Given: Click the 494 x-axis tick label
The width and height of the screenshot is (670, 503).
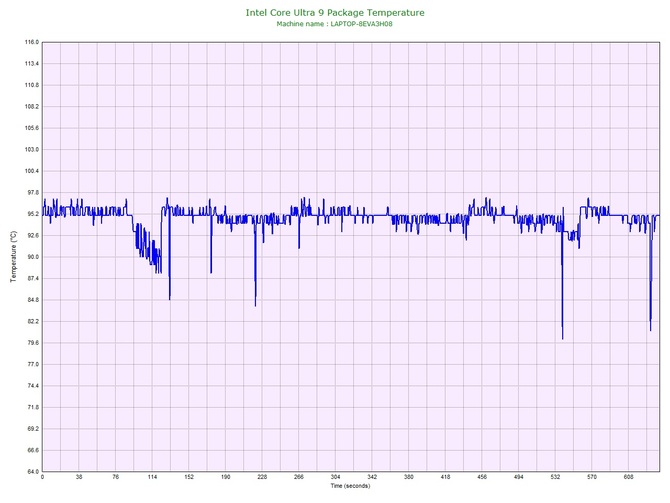Looking at the screenshot, I should click(518, 477).
